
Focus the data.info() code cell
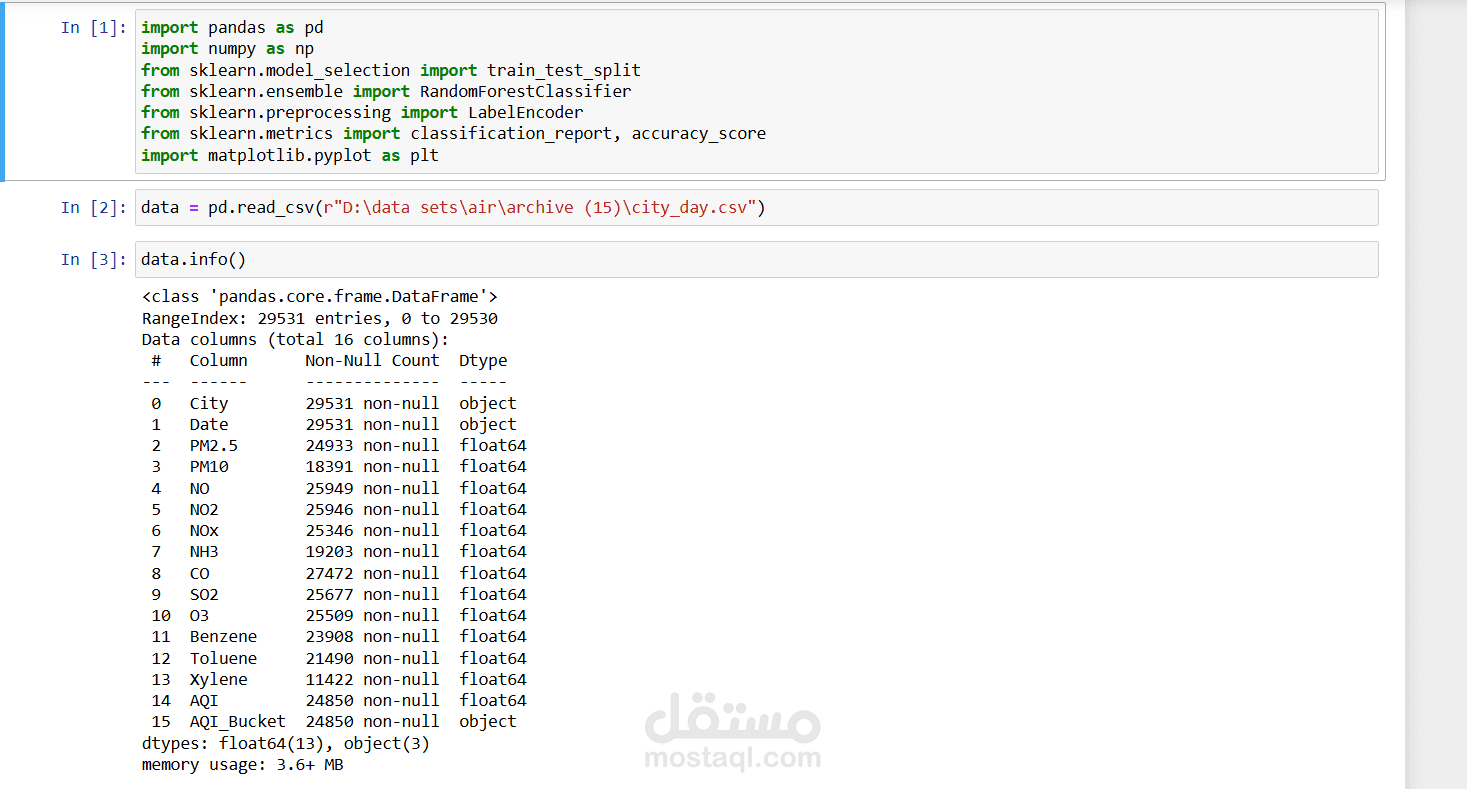(756, 260)
